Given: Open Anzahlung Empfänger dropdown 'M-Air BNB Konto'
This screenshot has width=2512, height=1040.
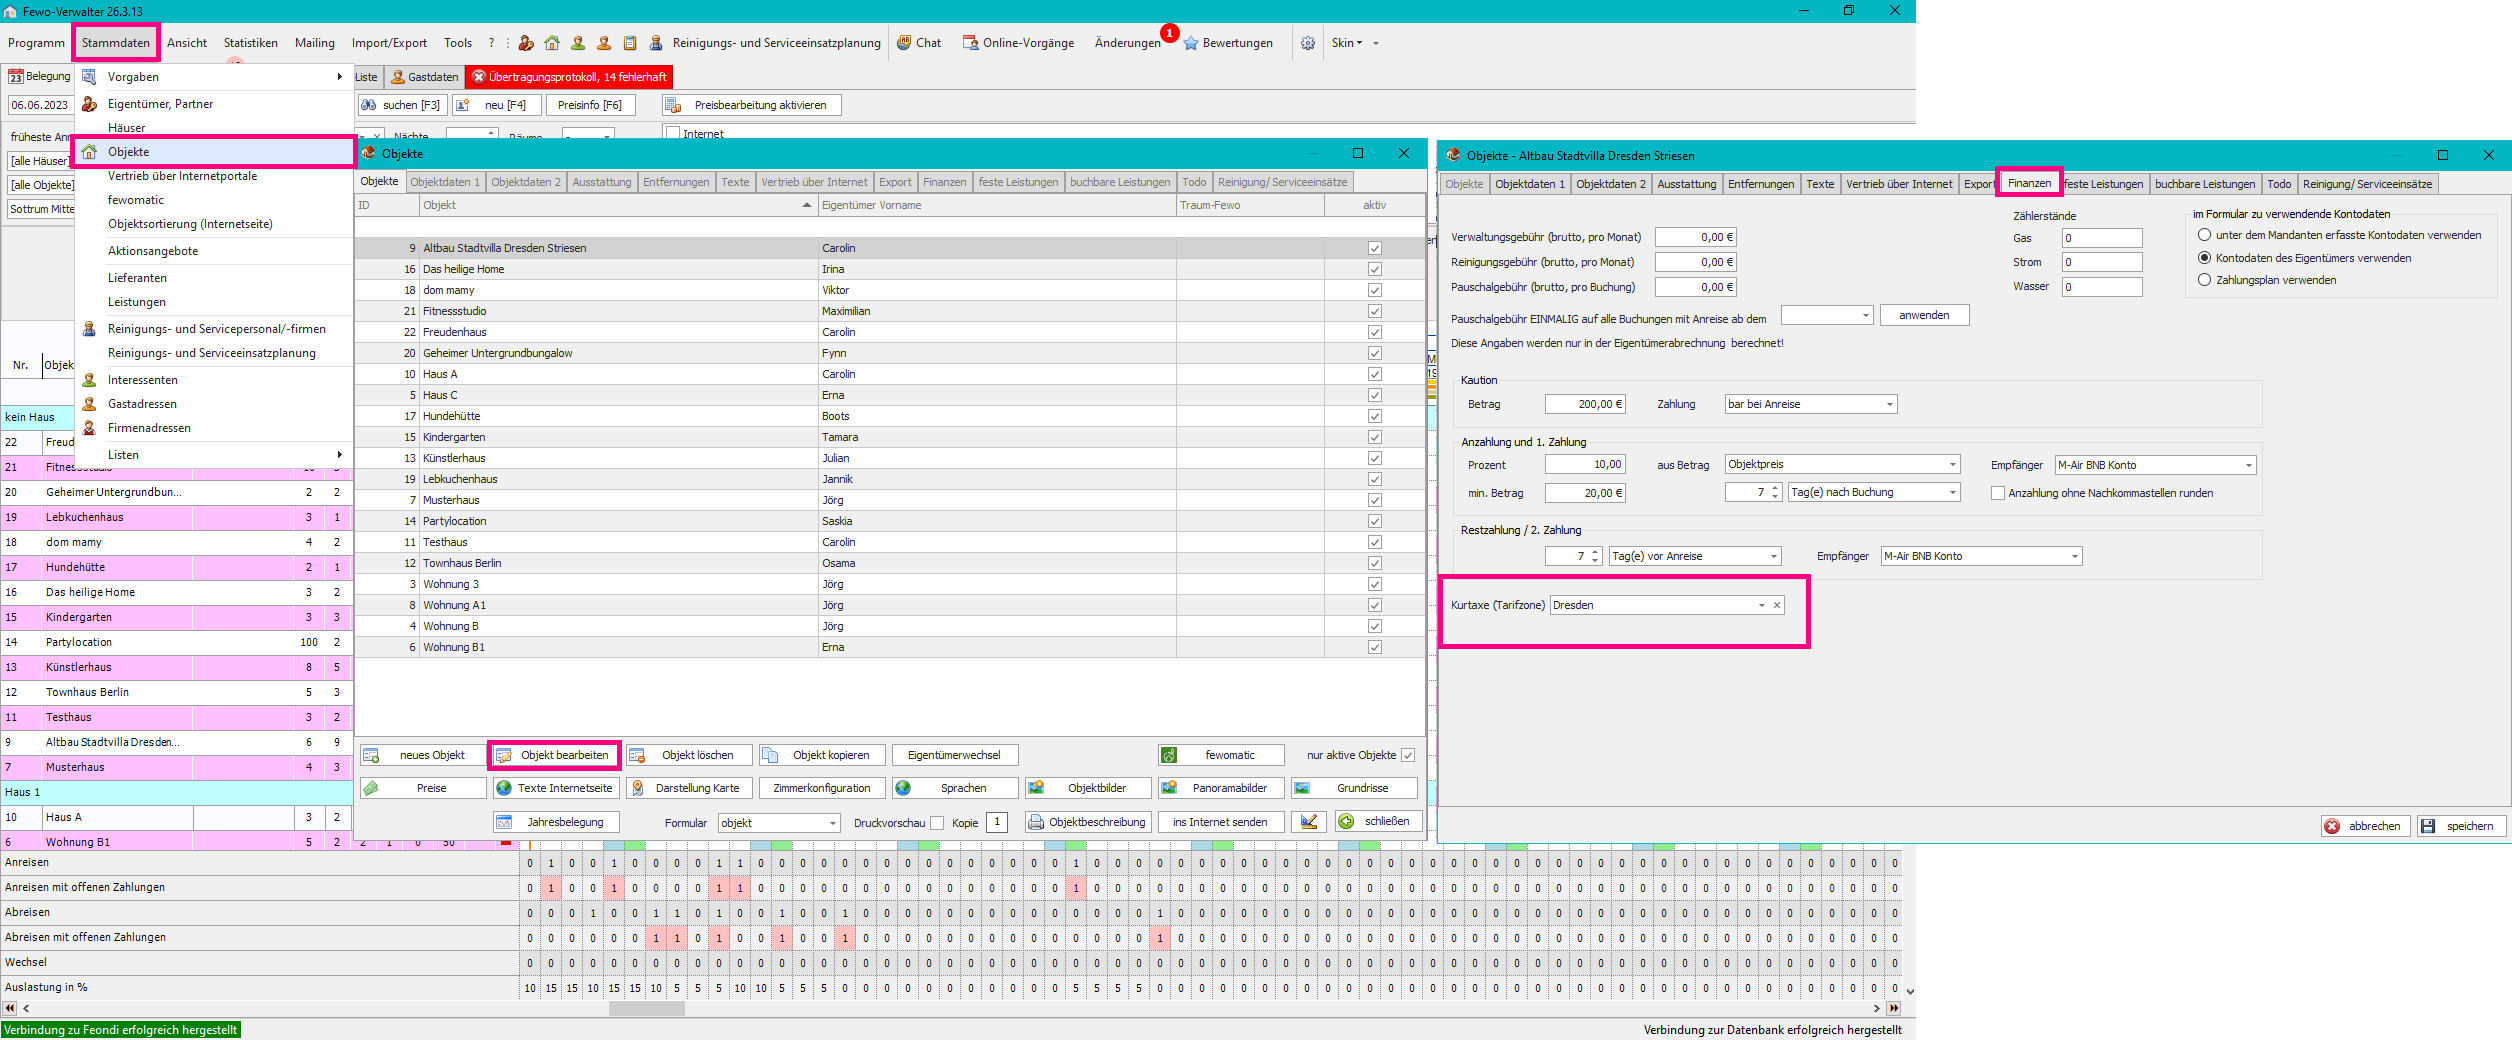Looking at the screenshot, I should (2155, 465).
